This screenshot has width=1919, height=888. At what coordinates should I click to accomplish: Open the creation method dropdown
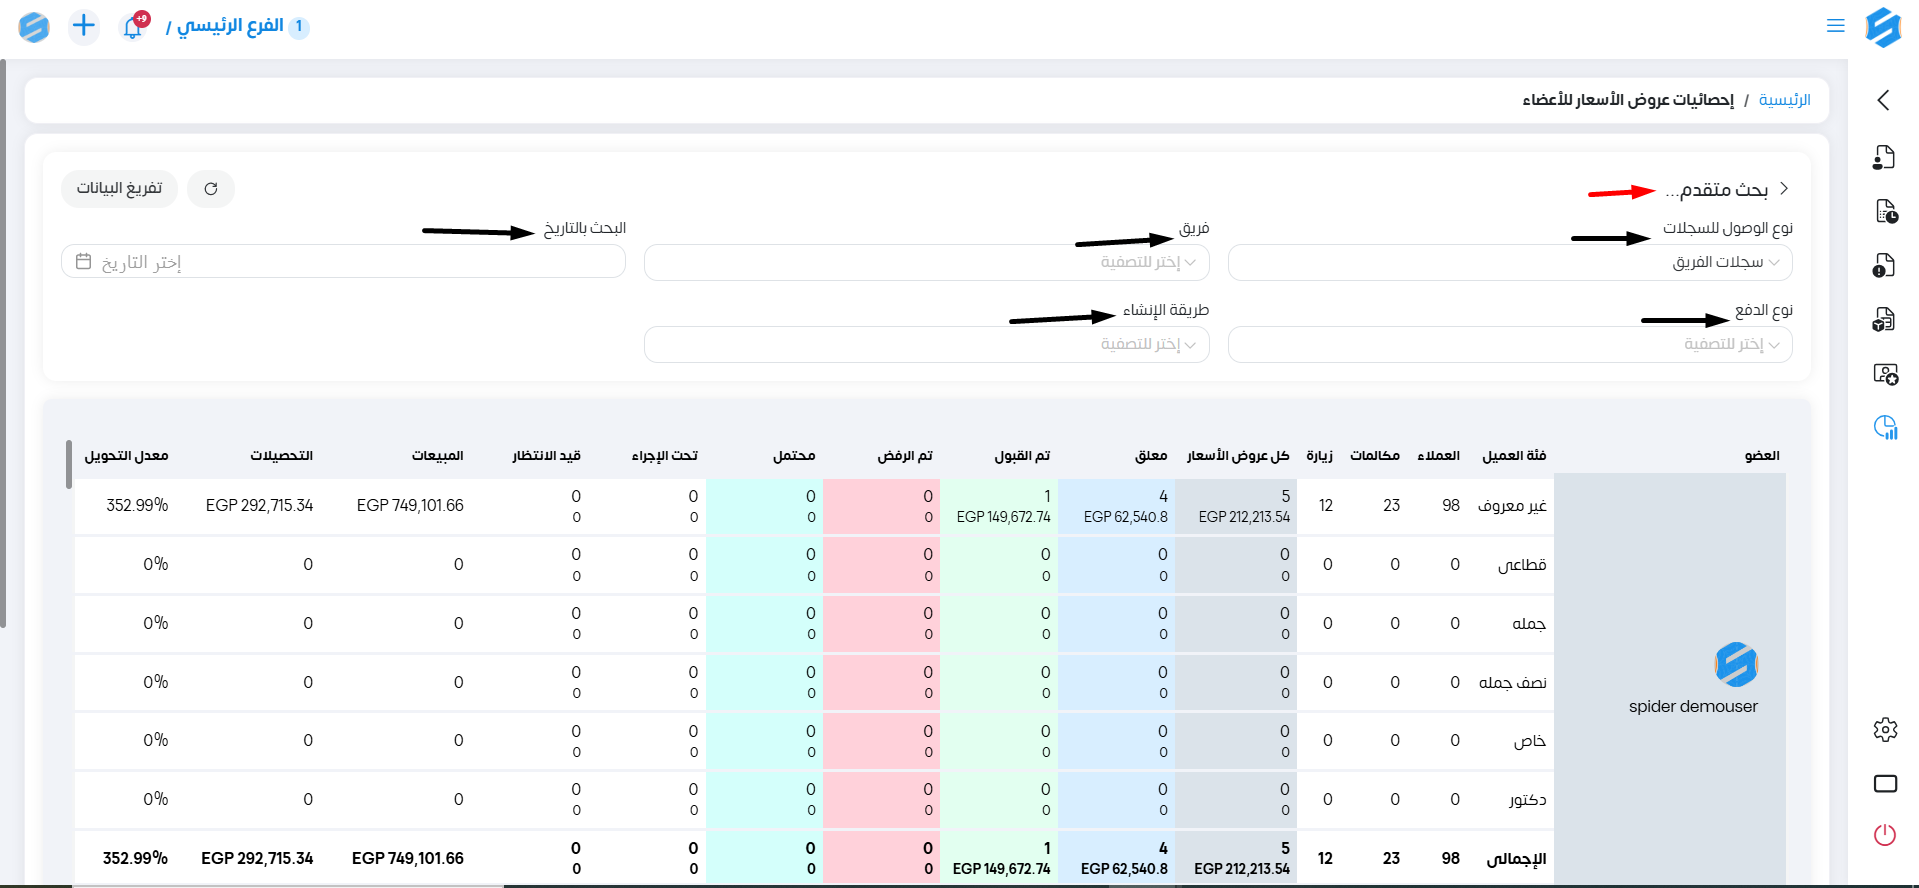coord(926,345)
